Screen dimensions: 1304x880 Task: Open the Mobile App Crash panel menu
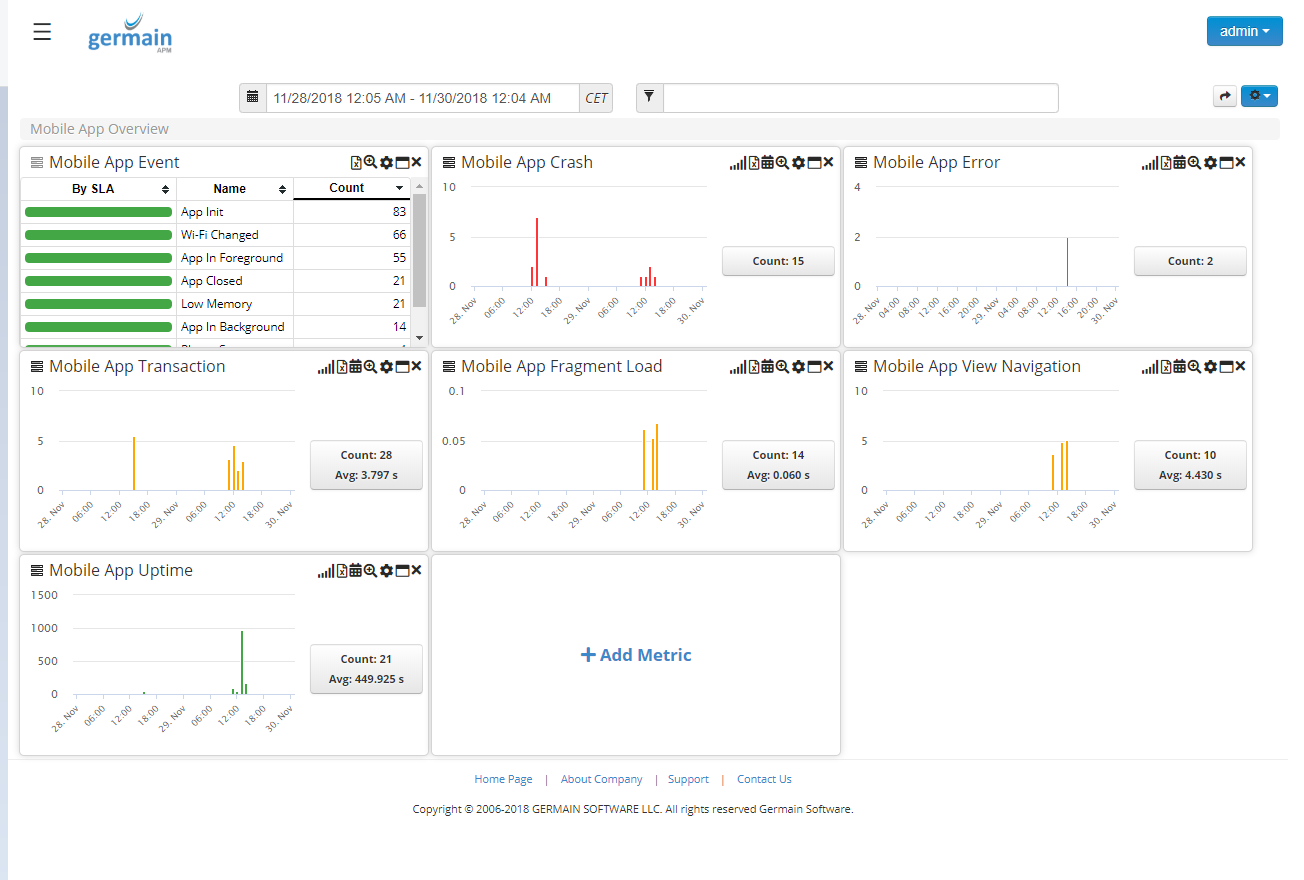449,163
